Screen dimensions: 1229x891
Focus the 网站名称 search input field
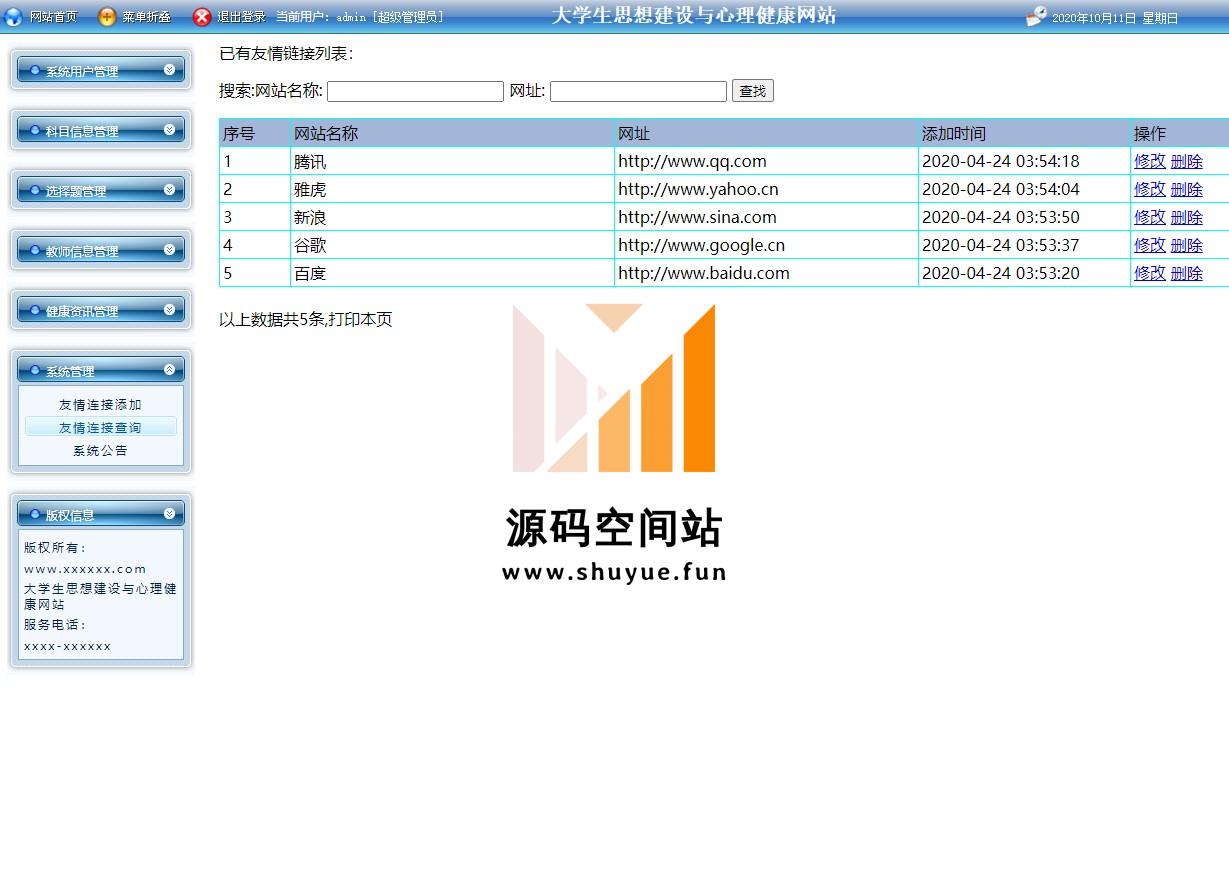tap(415, 92)
